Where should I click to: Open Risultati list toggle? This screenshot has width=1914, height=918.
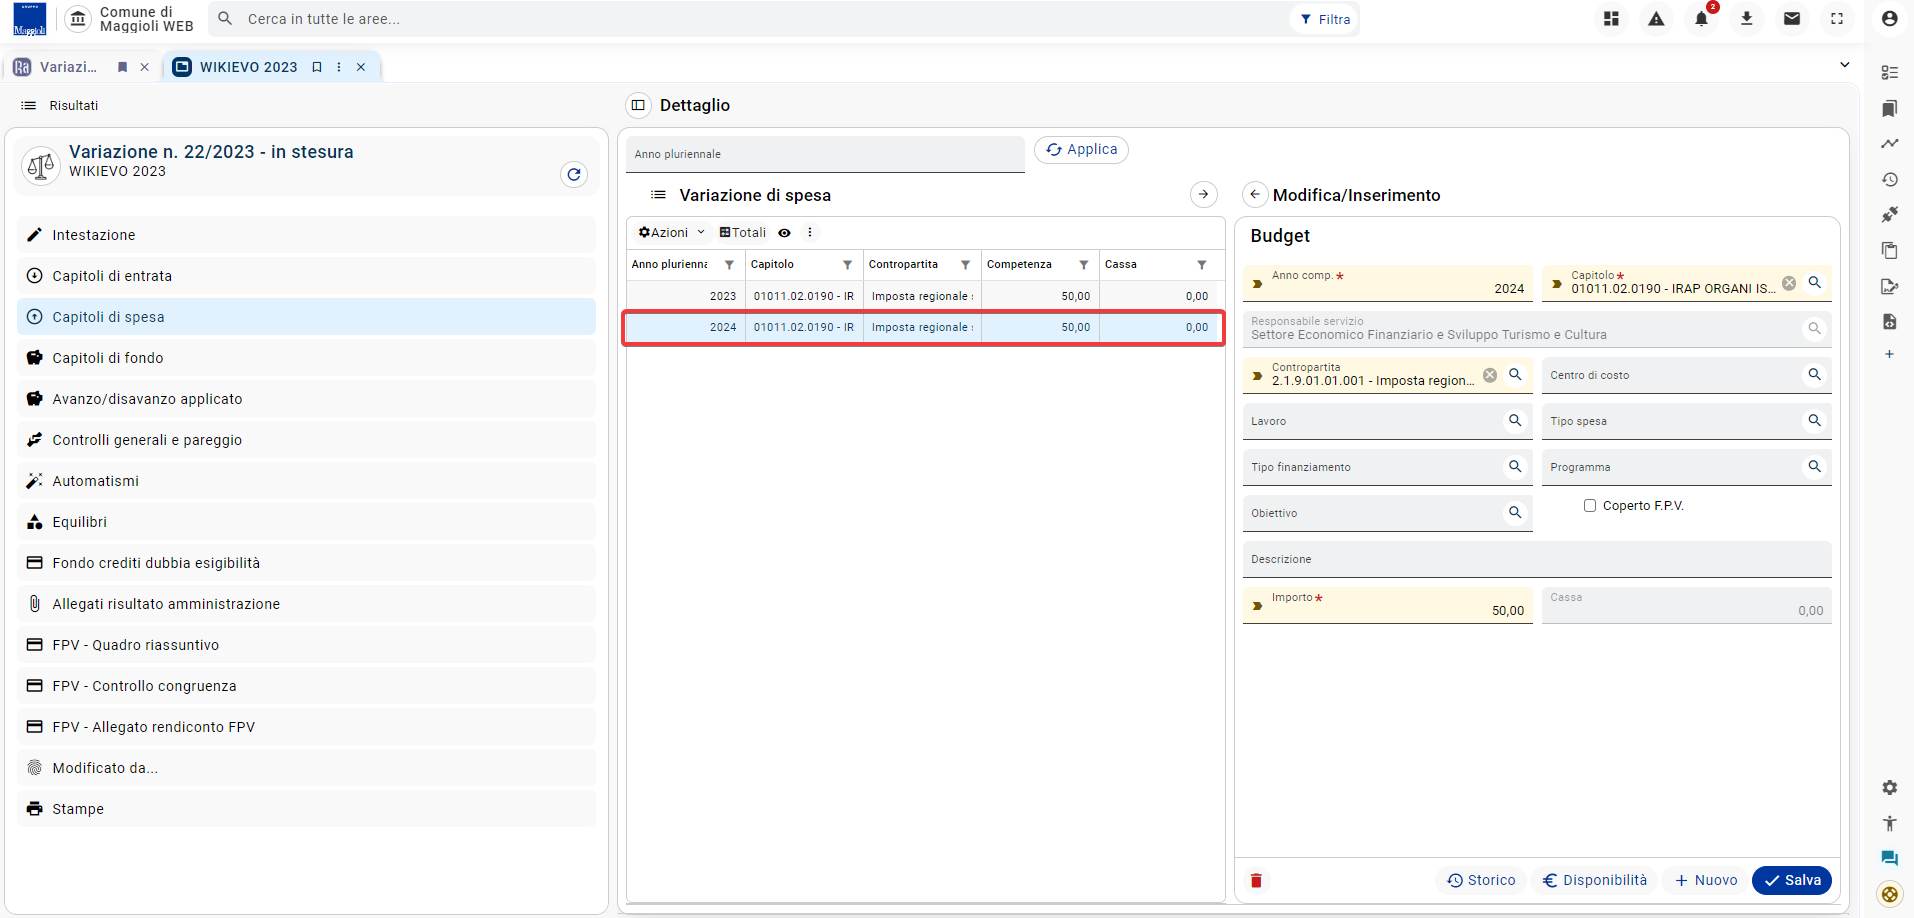click(59, 106)
